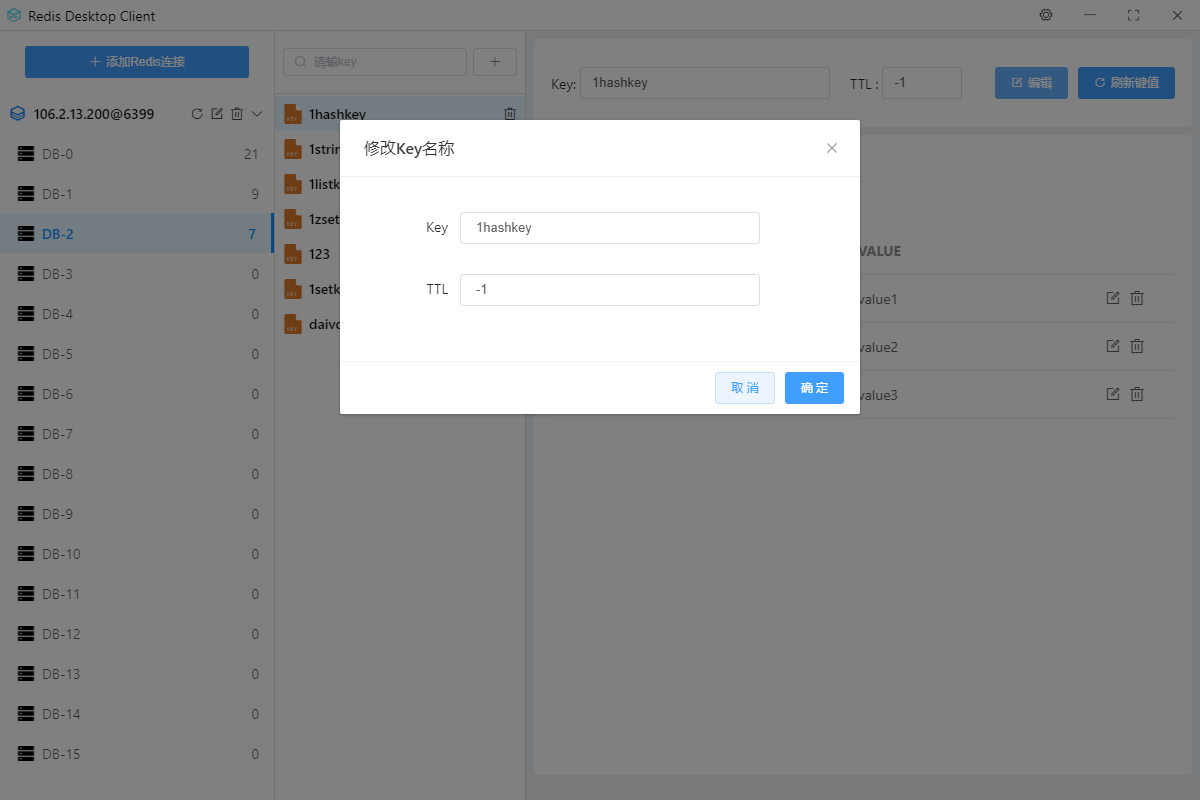
Task: Delete the value1 row
Action: [x=1137, y=298]
